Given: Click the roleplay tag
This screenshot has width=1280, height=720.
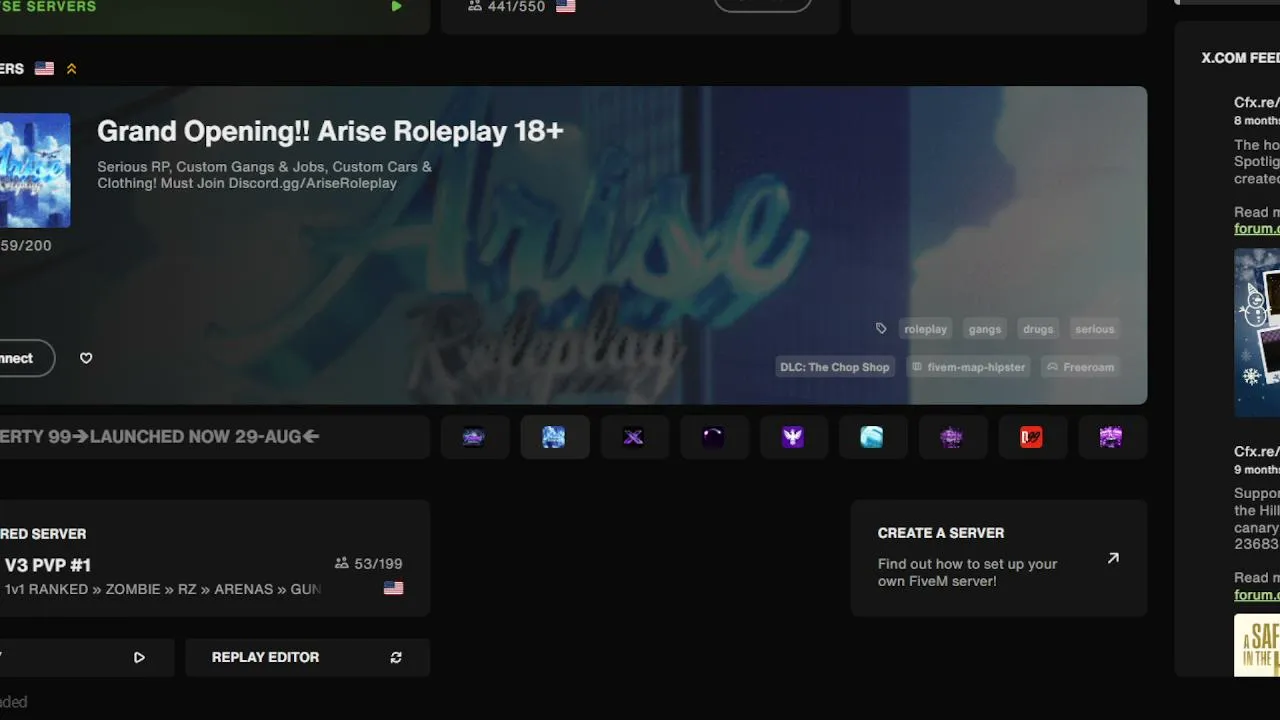Looking at the screenshot, I should (925, 329).
